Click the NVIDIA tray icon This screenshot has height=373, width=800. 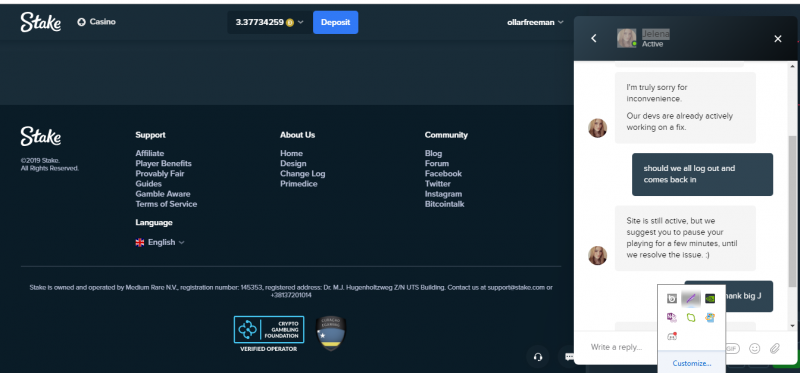pyautogui.click(x=710, y=299)
